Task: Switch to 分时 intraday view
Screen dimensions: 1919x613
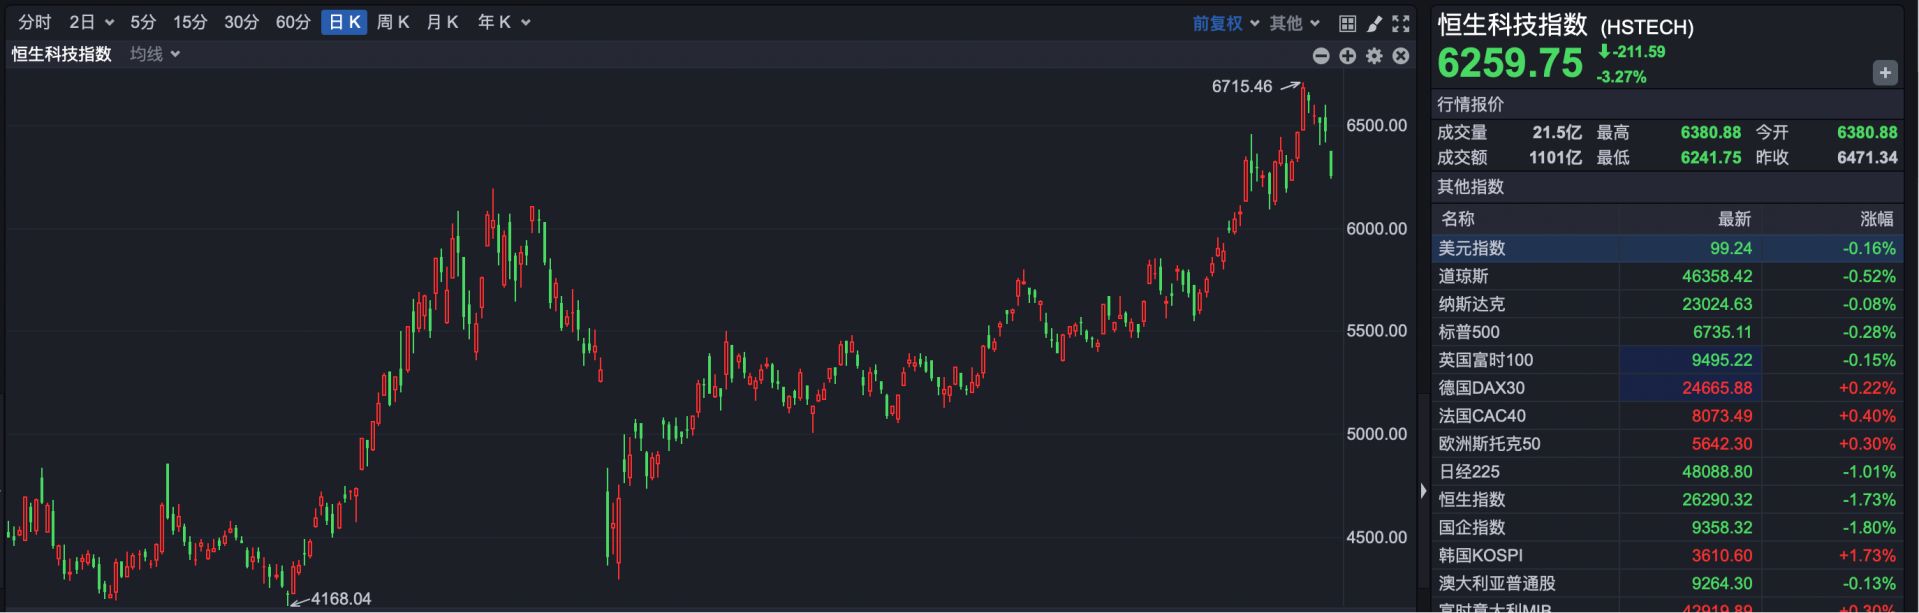Action: click(34, 22)
